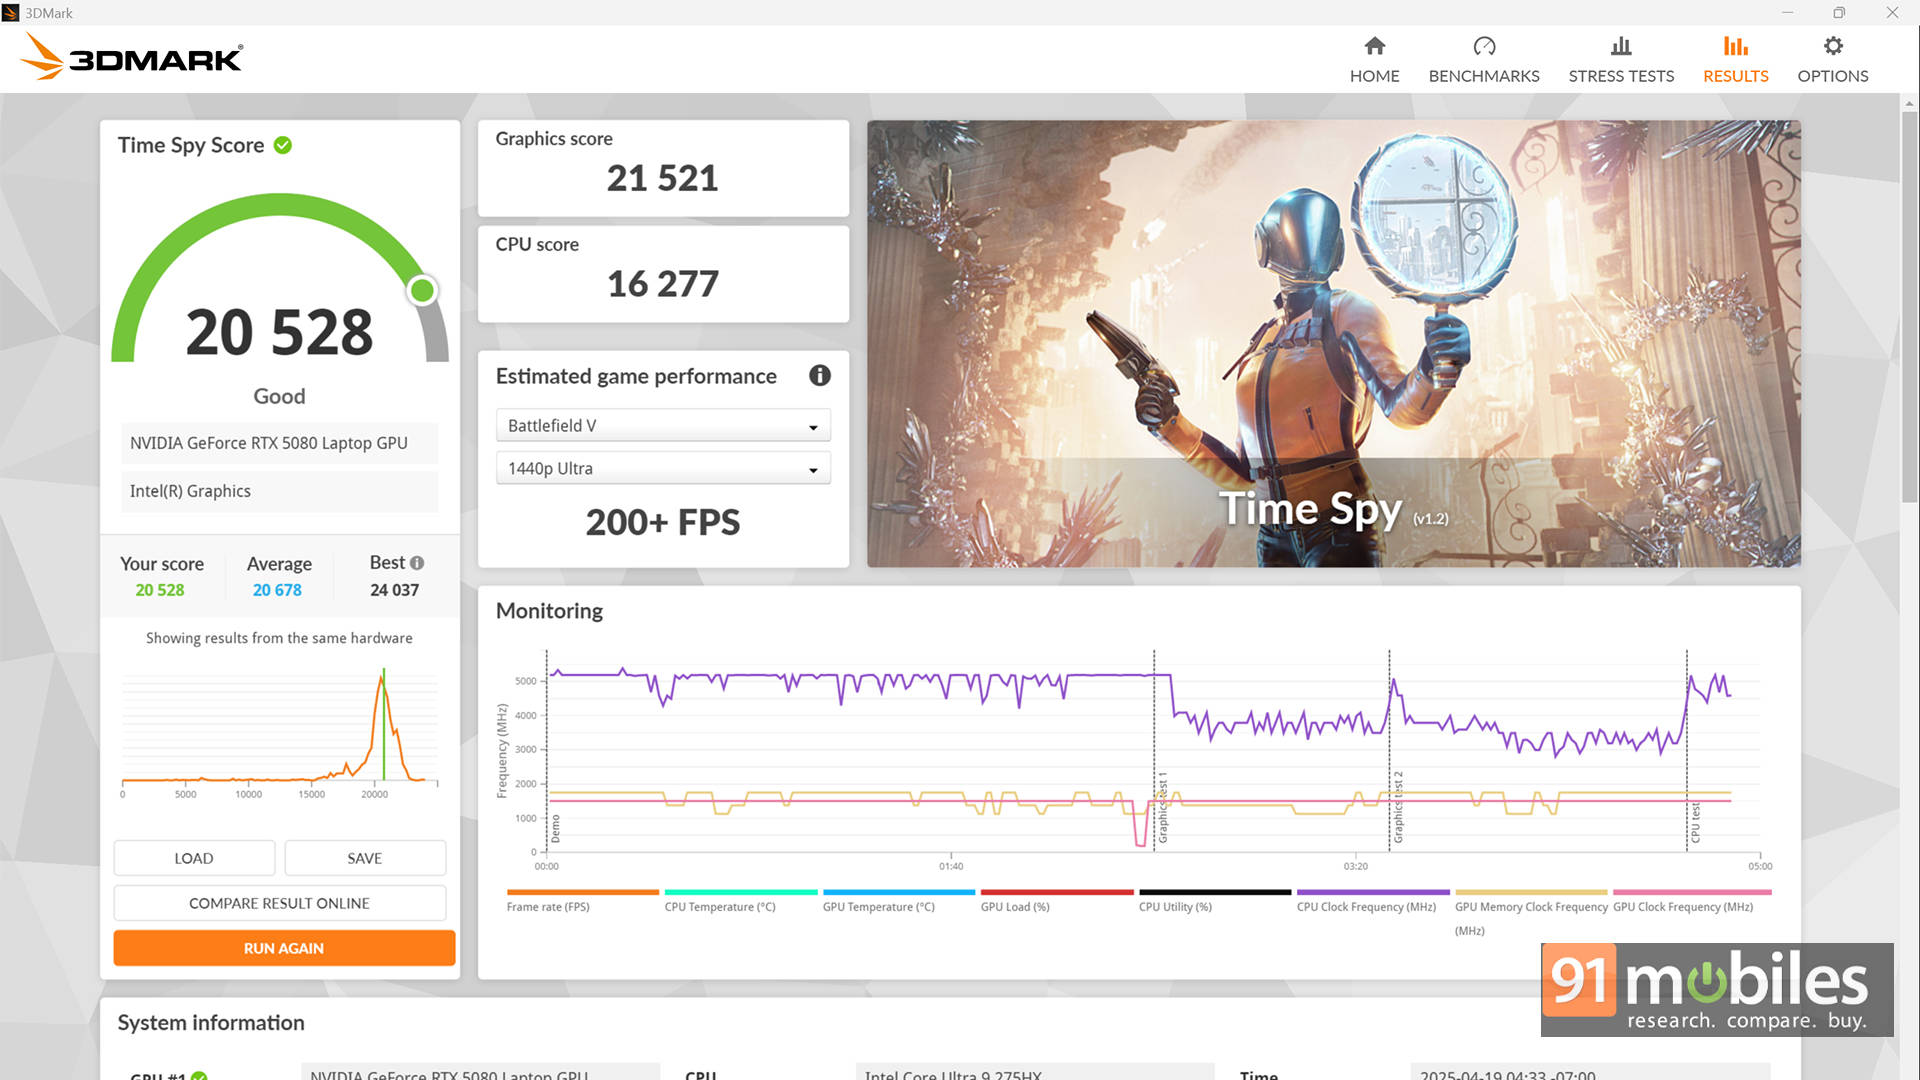Click the CPU score value 16 277
Image resolution: width=1920 pixels, height=1080 pixels.
(x=662, y=284)
